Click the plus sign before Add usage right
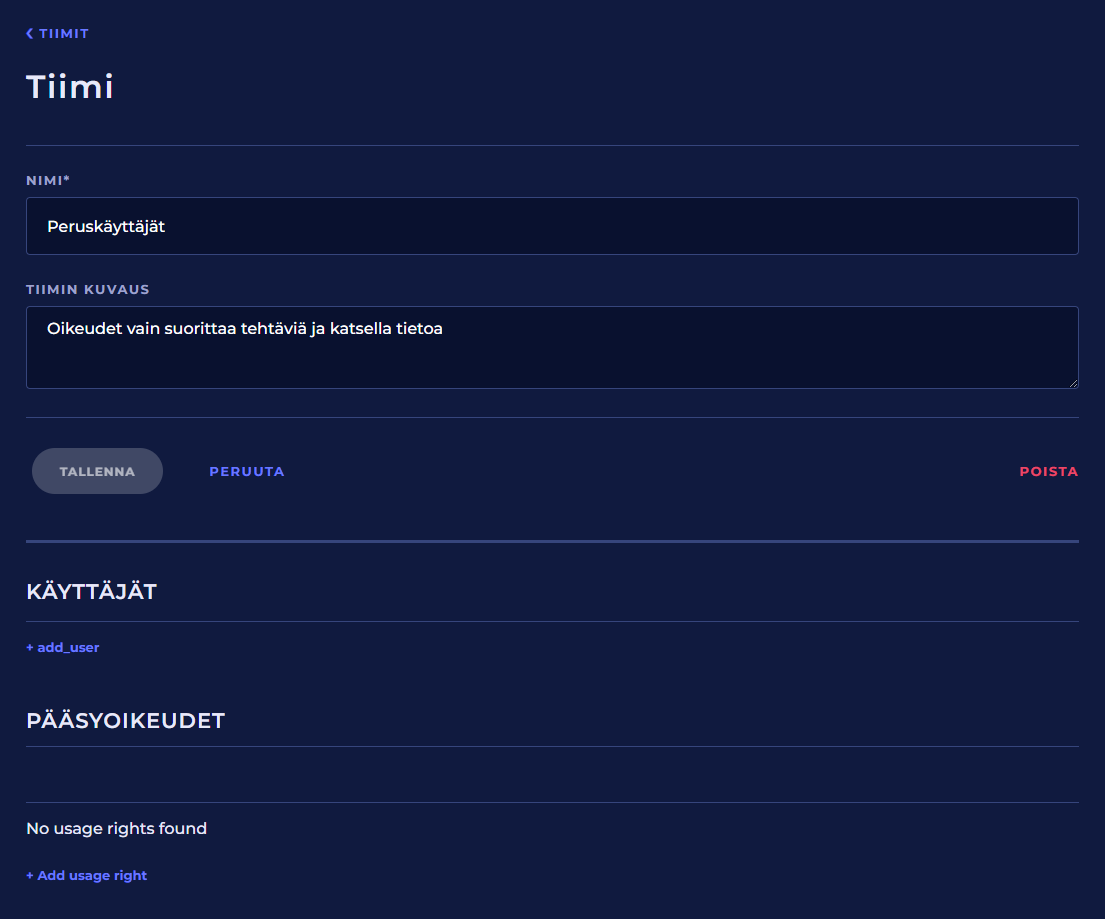Screen dimensions: 1105x919 (x=30, y=876)
